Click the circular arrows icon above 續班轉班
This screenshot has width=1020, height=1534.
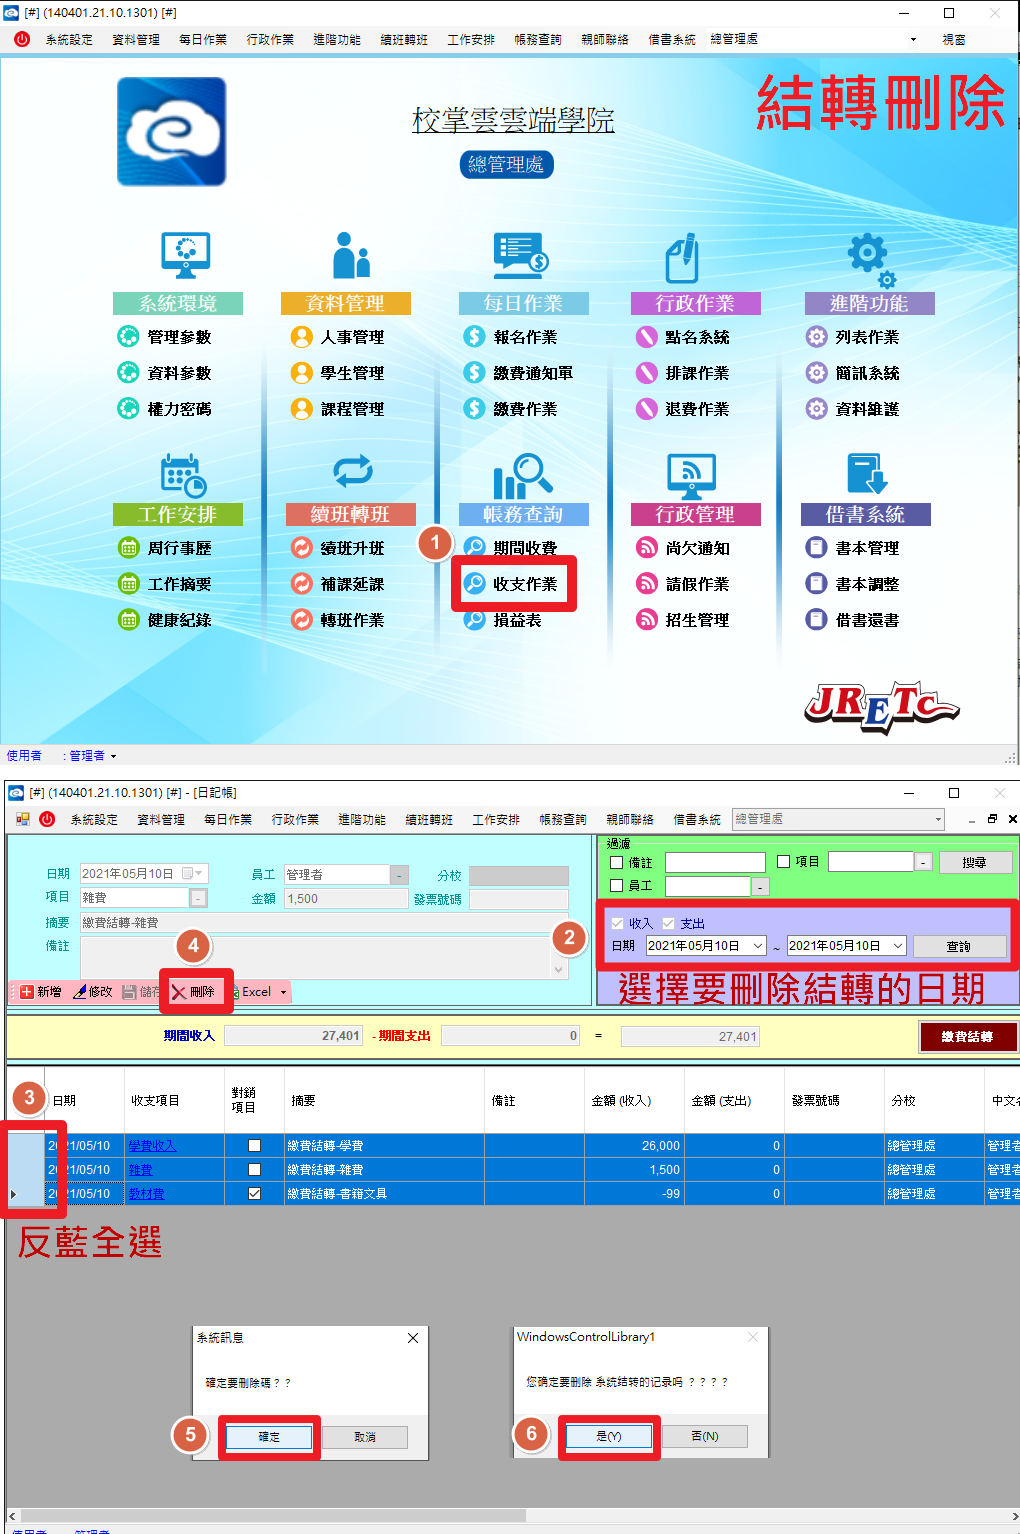point(352,470)
